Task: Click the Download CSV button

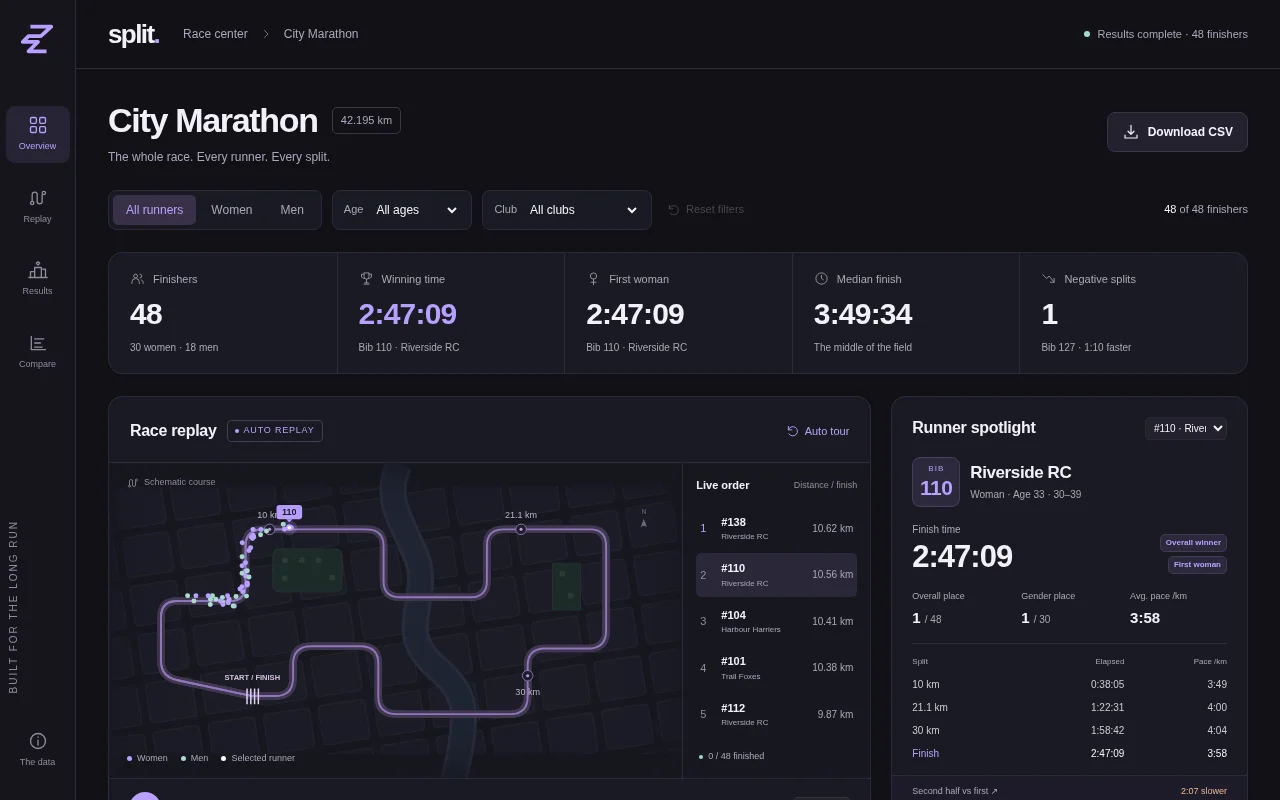Action: click(x=1177, y=132)
